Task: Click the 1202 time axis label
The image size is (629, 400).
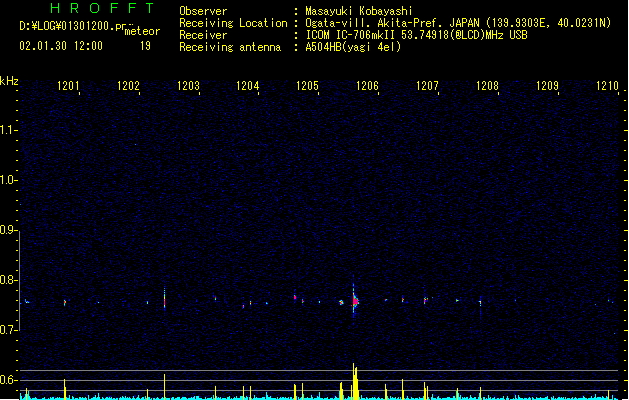Action: pyautogui.click(x=128, y=86)
